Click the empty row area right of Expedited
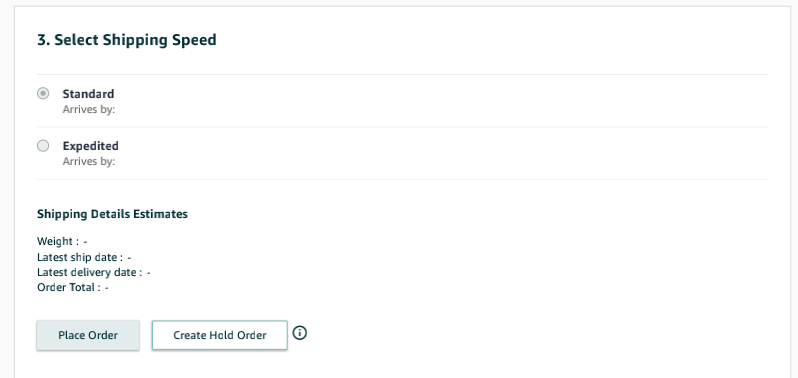The width and height of the screenshot is (798, 378). (x=443, y=153)
